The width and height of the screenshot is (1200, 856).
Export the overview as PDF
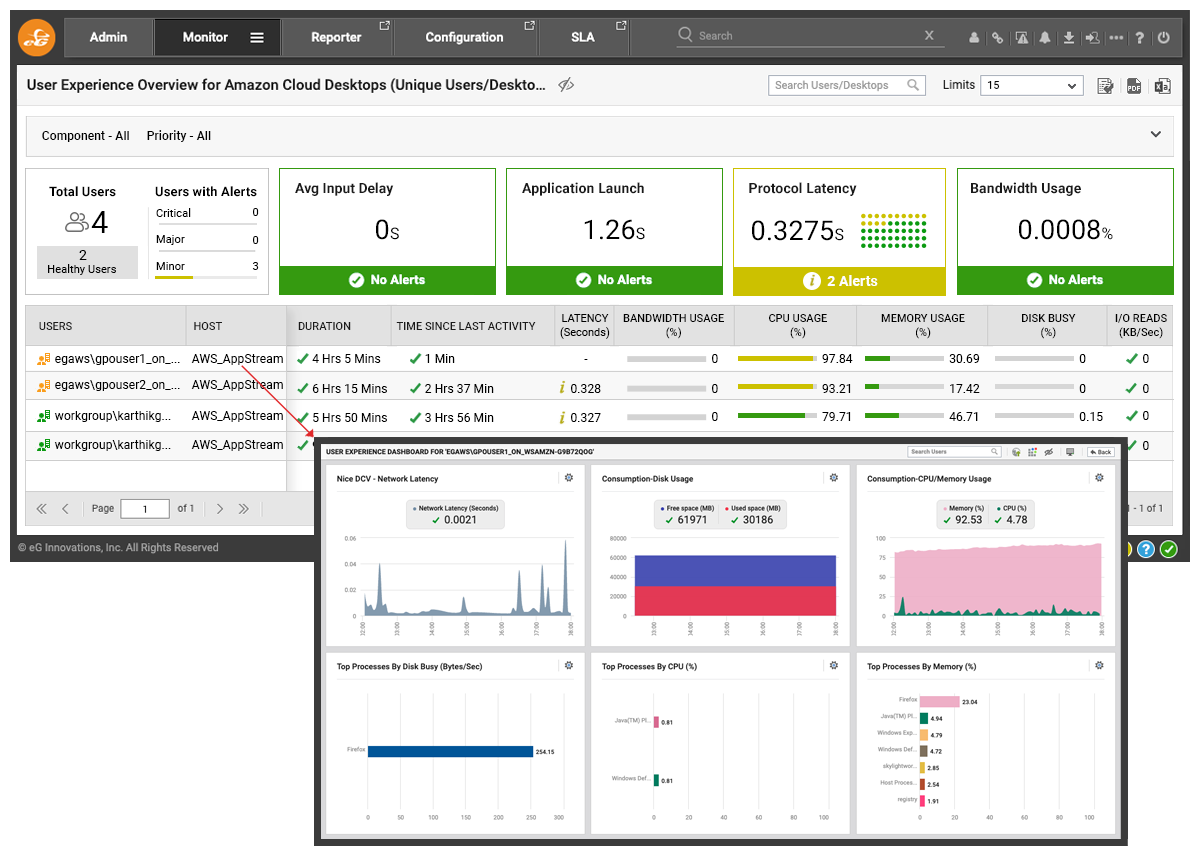coord(1134,86)
